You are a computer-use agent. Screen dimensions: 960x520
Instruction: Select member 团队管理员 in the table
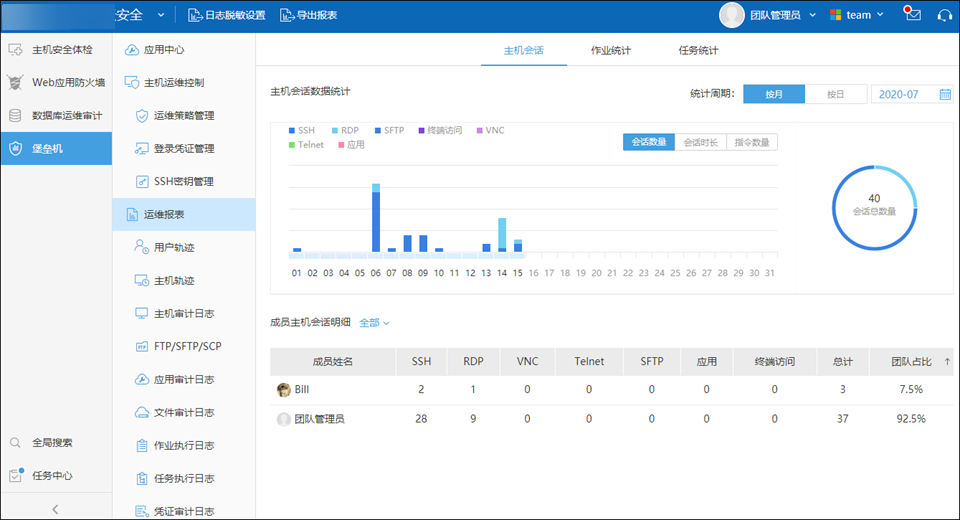[320, 419]
